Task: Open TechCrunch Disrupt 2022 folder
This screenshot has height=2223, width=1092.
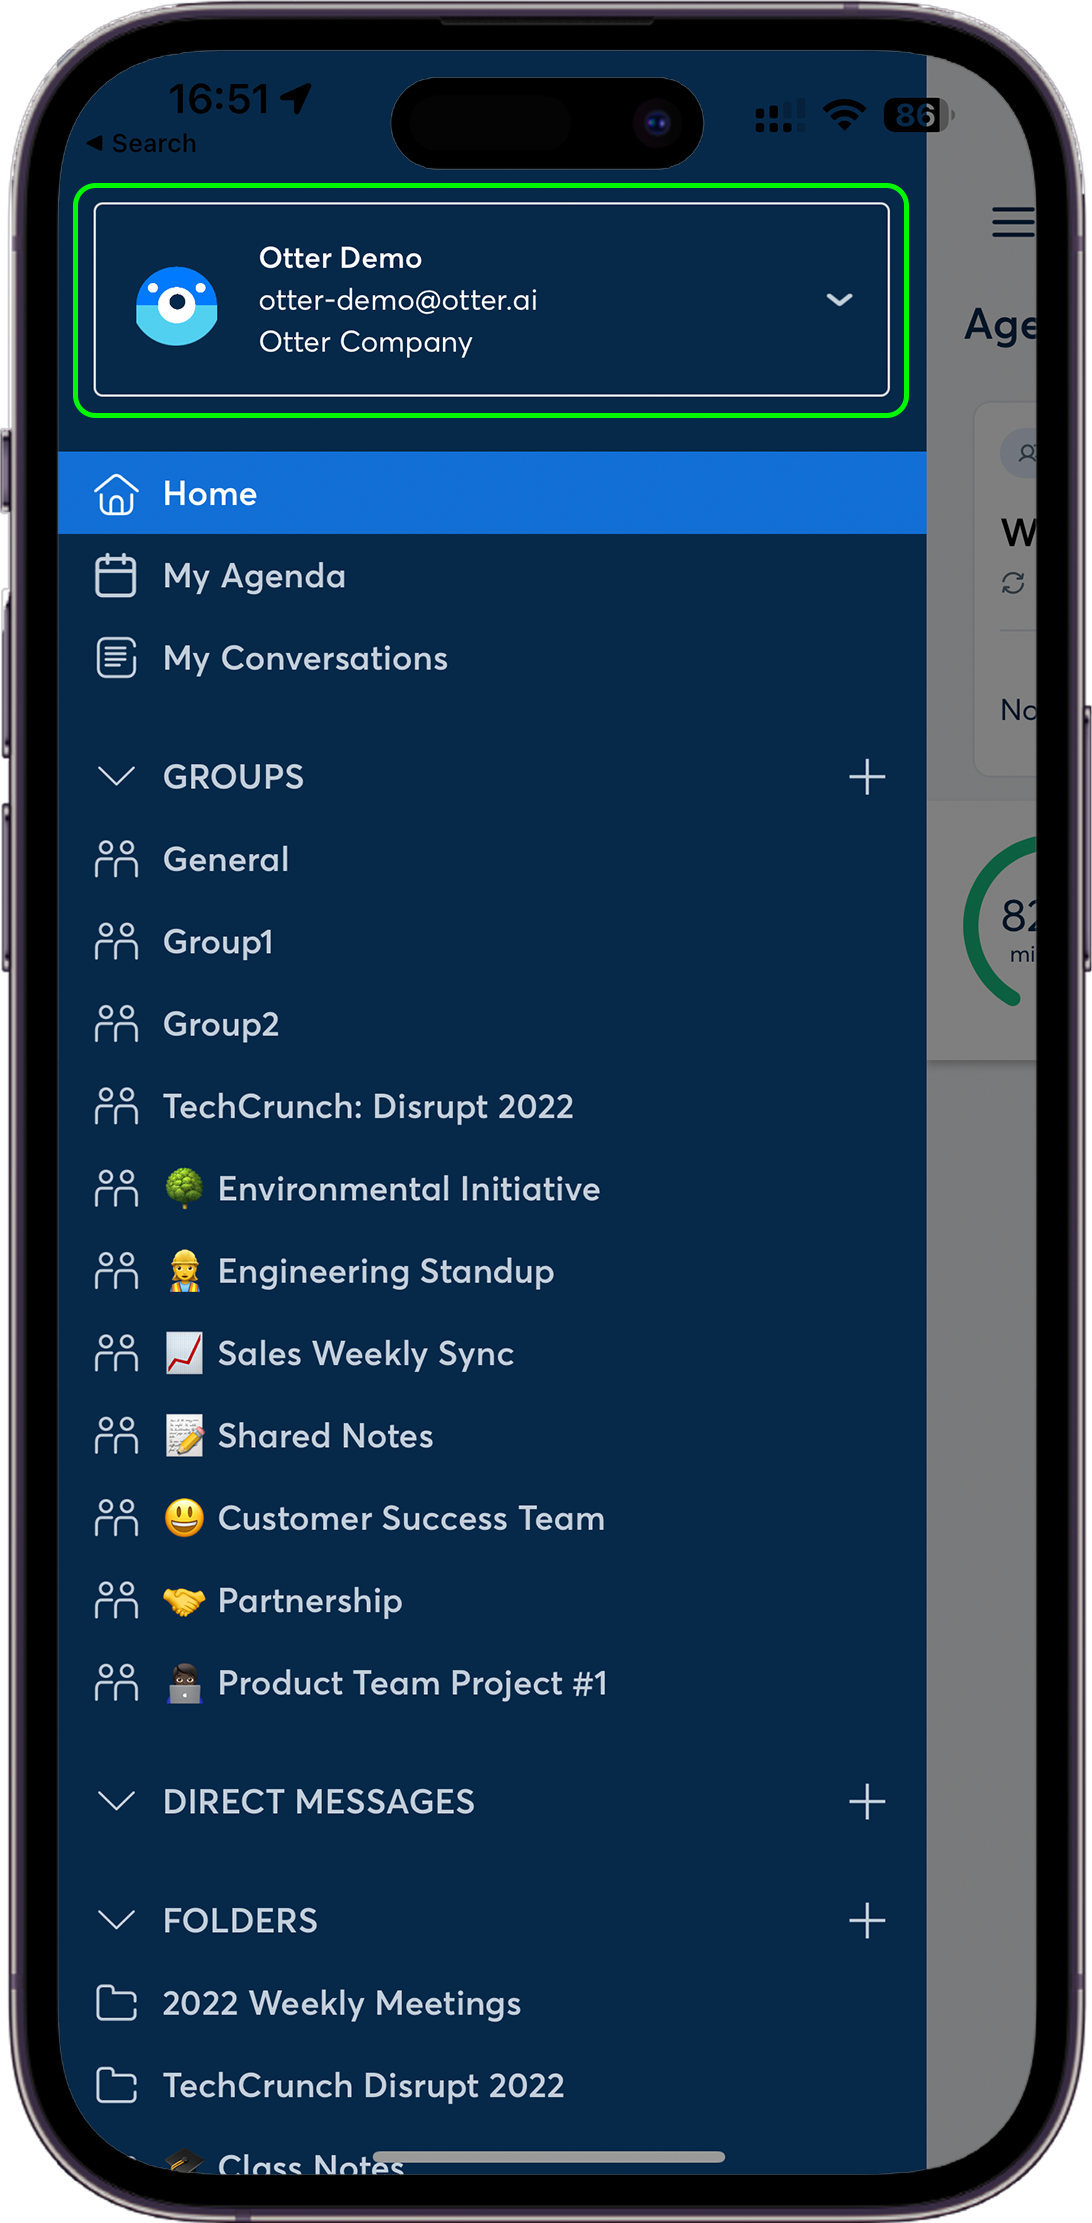Action: click(x=492, y=2085)
